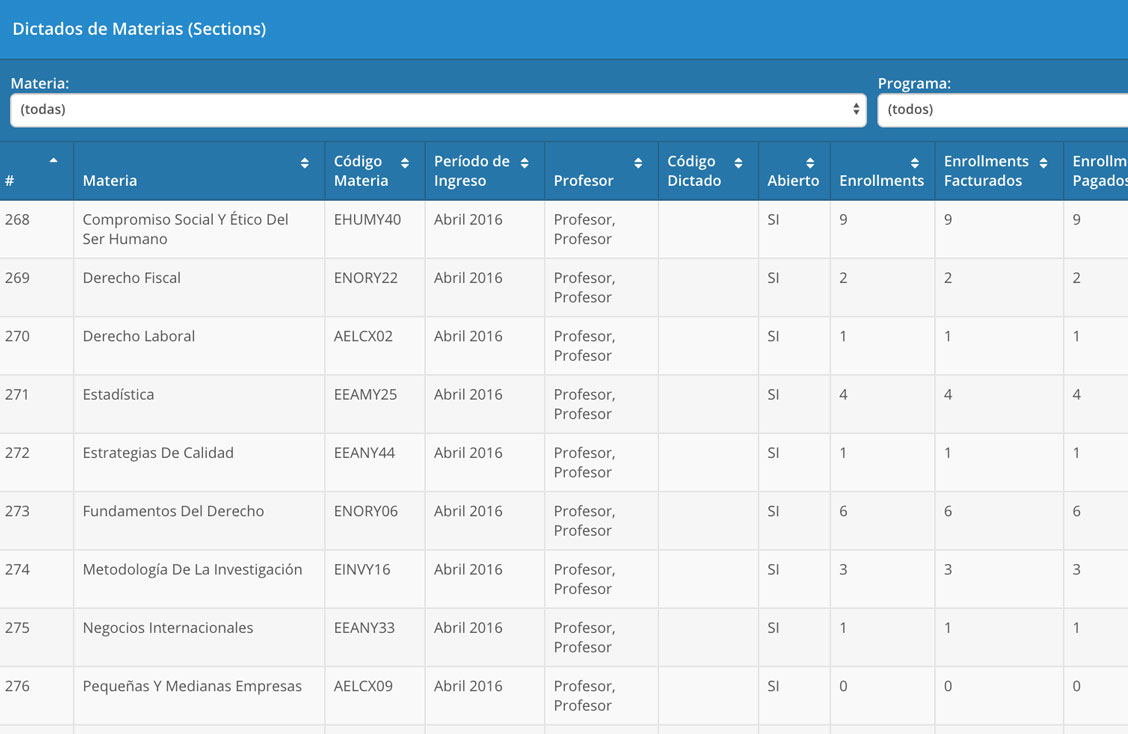The height and width of the screenshot is (734, 1128).
Task: Click the 'Estadística' cell
Action: pyautogui.click(x=118, y=394)
